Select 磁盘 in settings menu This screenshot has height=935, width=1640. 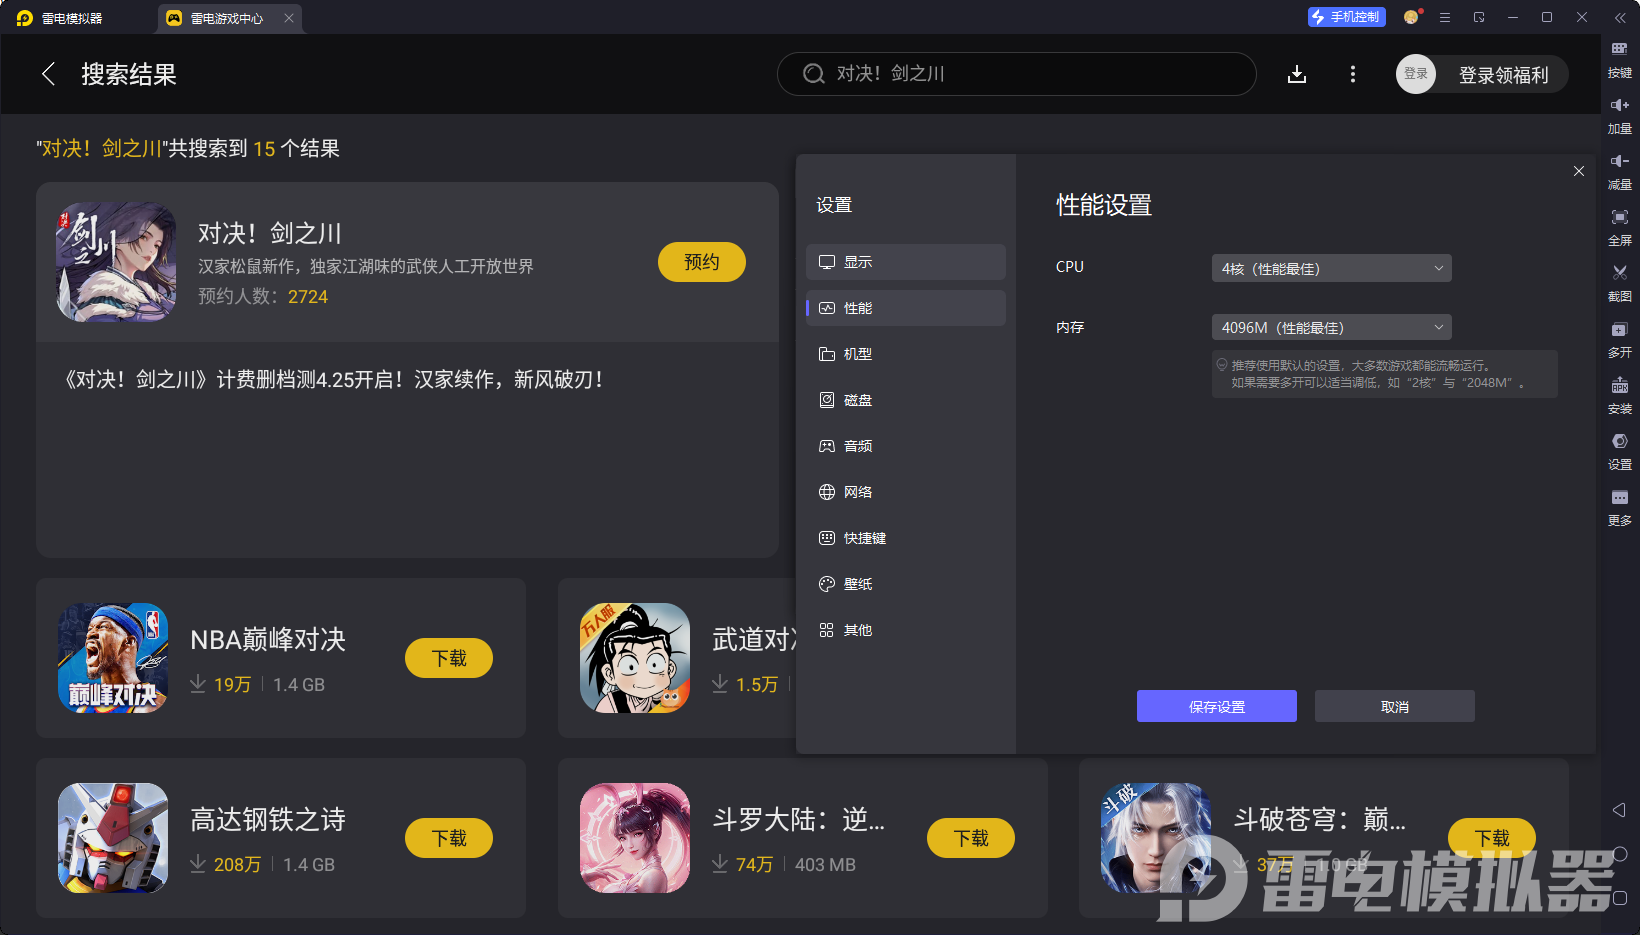[x=906, y=400]
